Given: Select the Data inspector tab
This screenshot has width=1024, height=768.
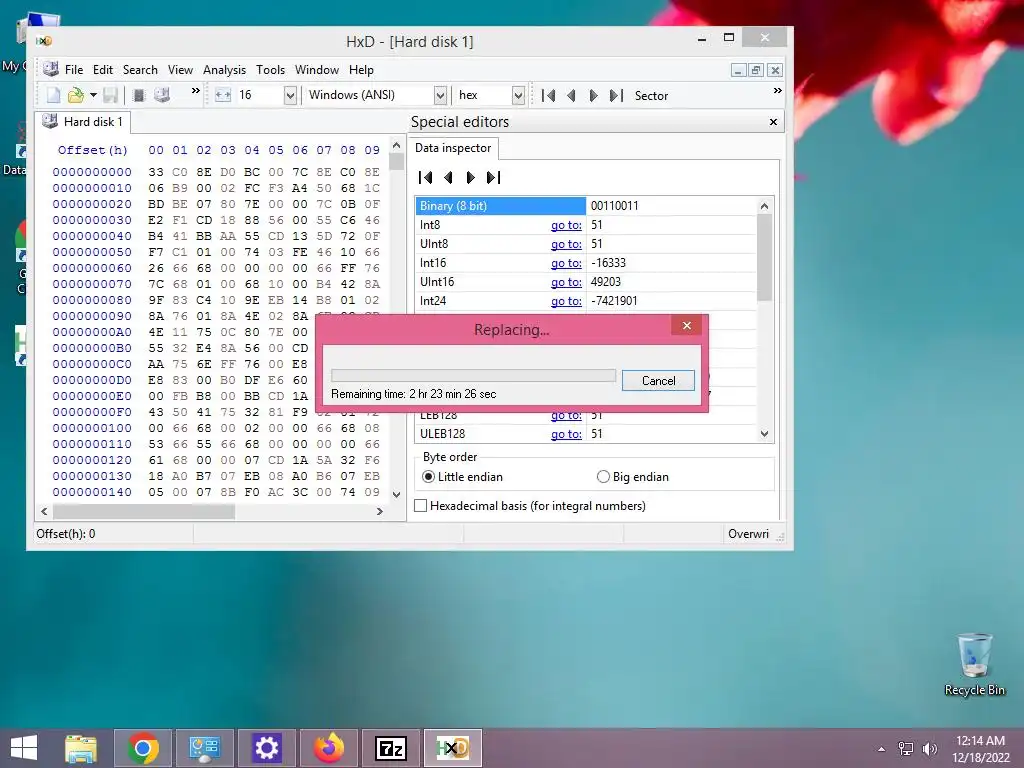Looking at the screenshot, I should point(453,148).
